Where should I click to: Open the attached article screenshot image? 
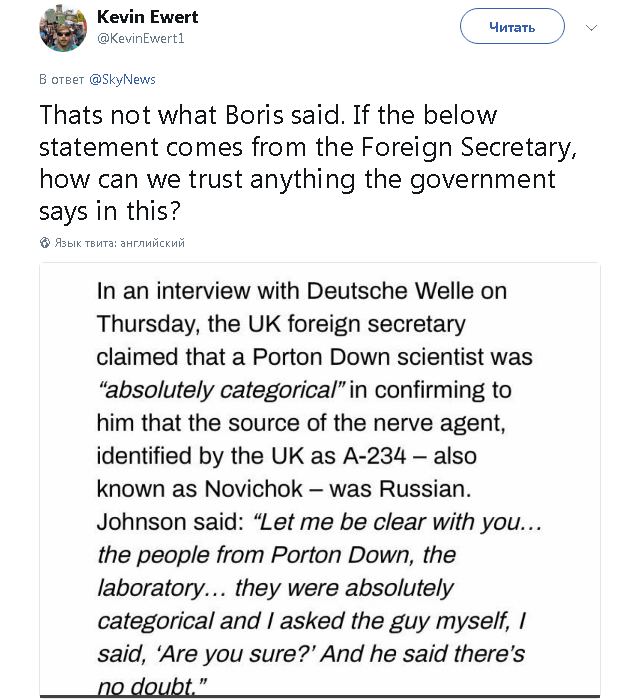tap(319, 480)
